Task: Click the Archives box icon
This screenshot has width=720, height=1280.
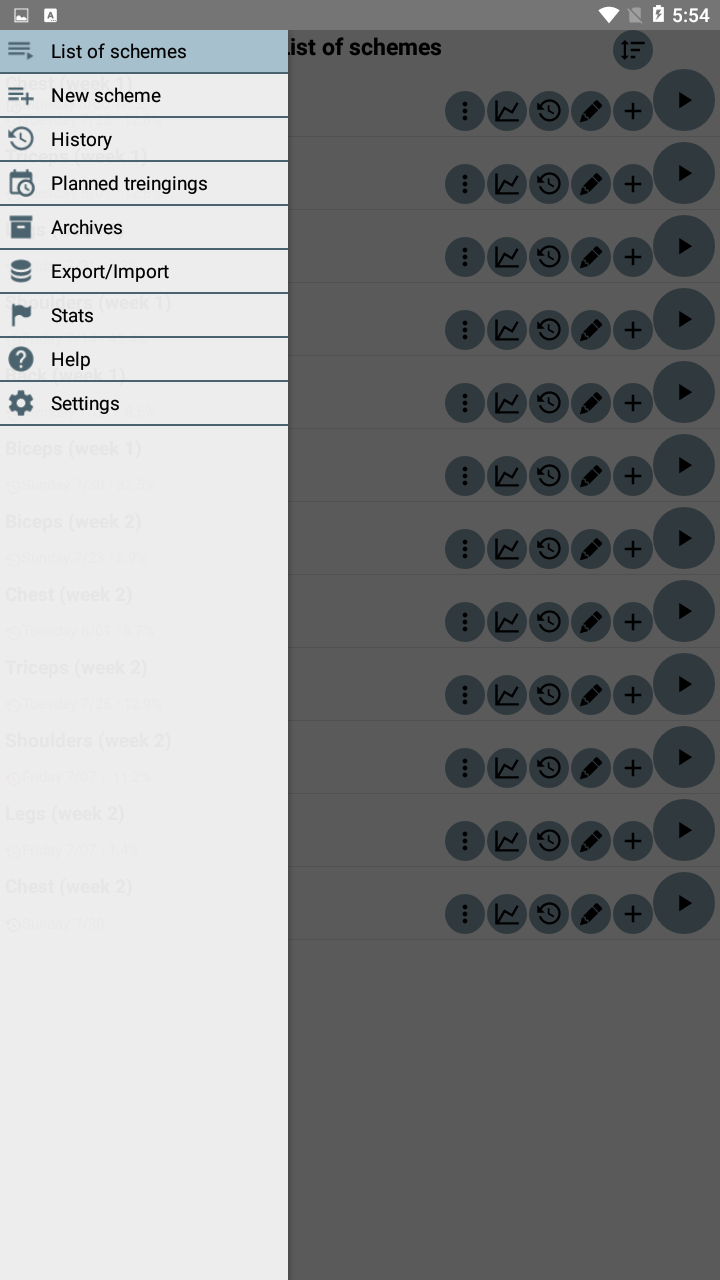Action: click(21, 227)
